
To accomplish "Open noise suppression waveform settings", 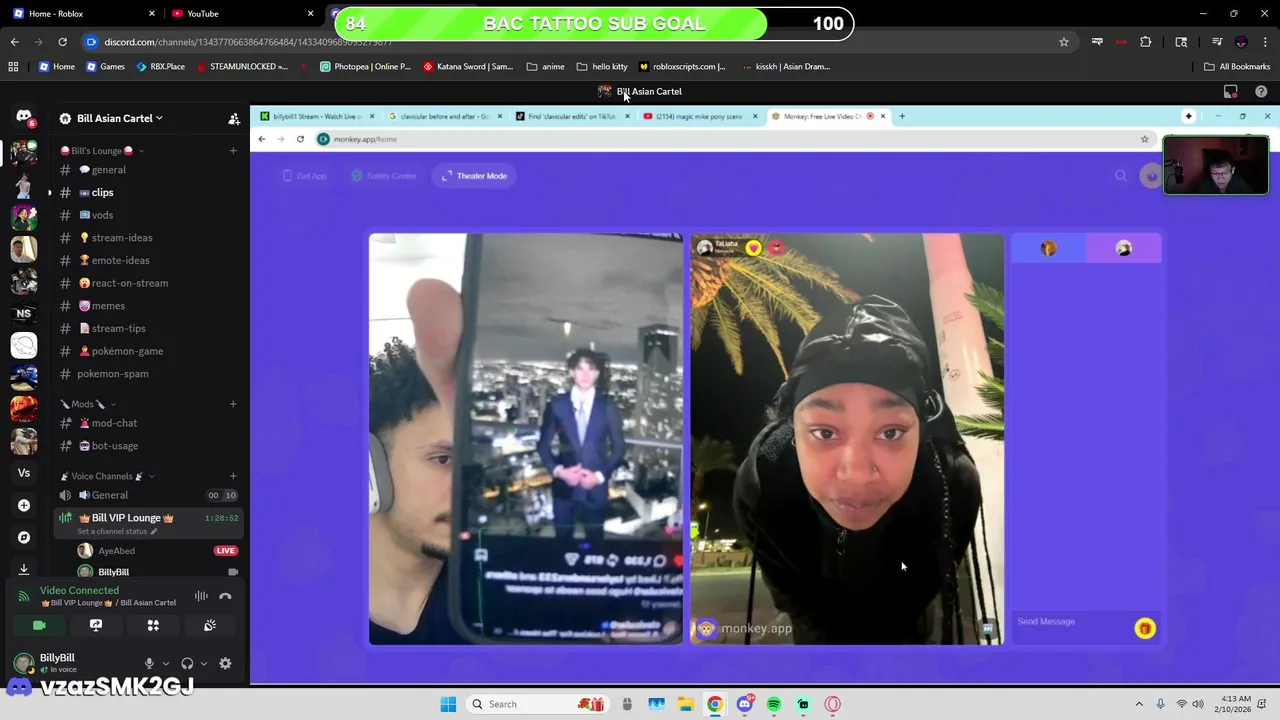I will [201, 596].
